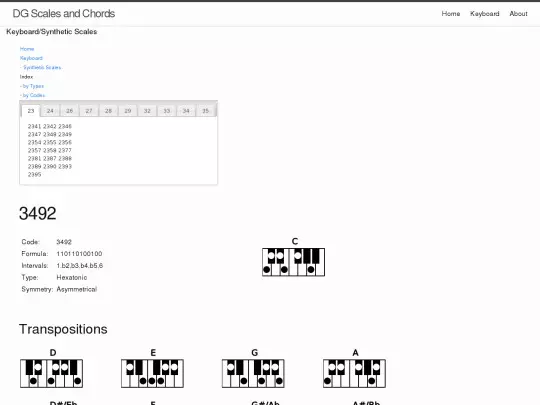This screenshot has width=540, height=405.
Task: Open the A transposition keyboard diagram
Action: point(354,373)
